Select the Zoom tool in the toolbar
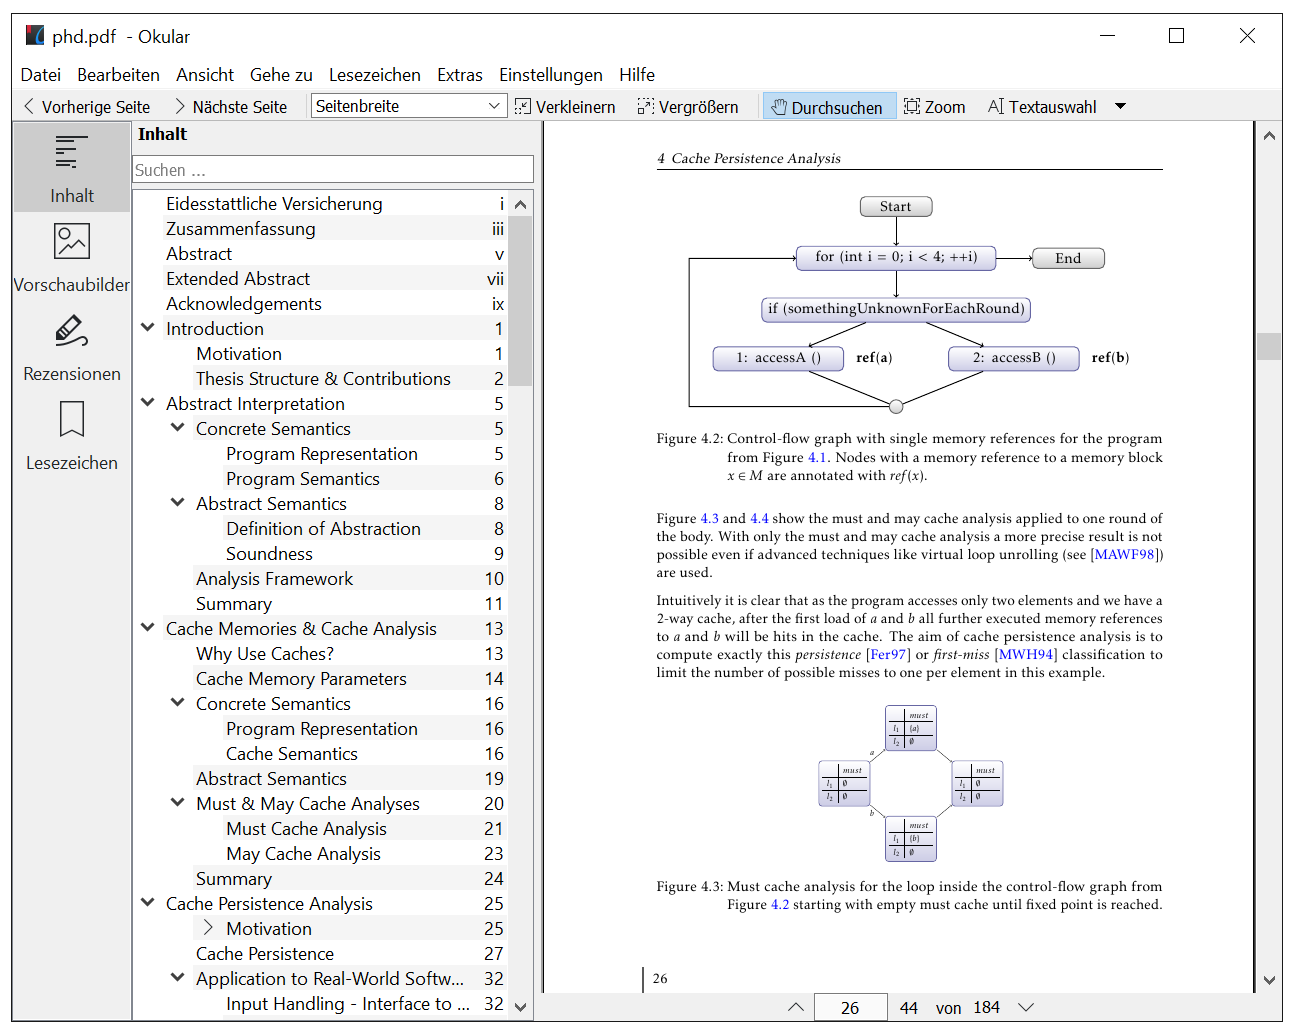Screen dimensions: 1292x1033 point(935,107)
